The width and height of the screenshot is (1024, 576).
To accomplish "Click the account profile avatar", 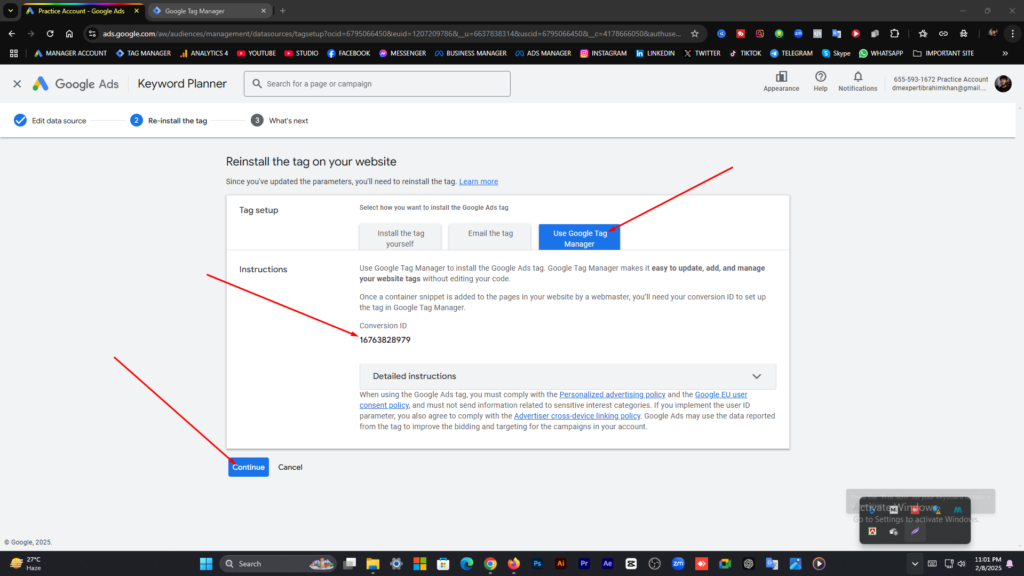I will click(x=1003, y=84).
